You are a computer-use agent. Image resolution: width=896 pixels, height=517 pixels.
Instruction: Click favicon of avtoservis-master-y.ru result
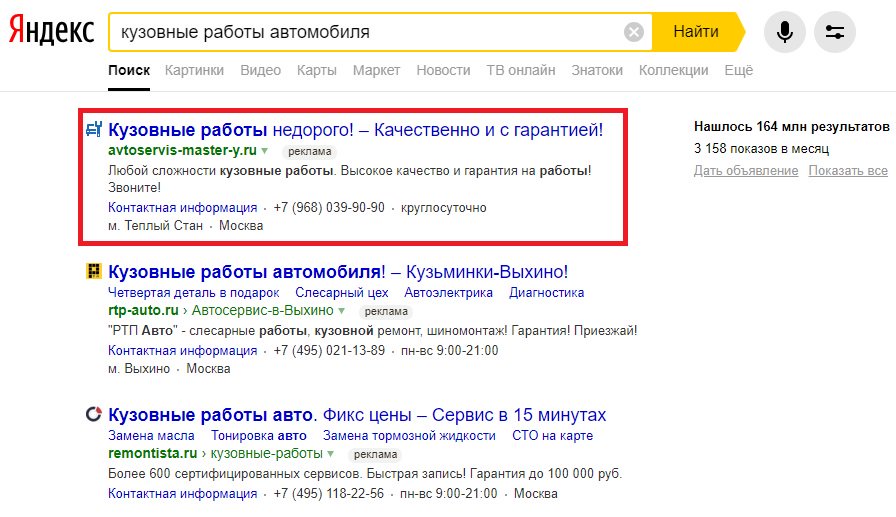94,129
